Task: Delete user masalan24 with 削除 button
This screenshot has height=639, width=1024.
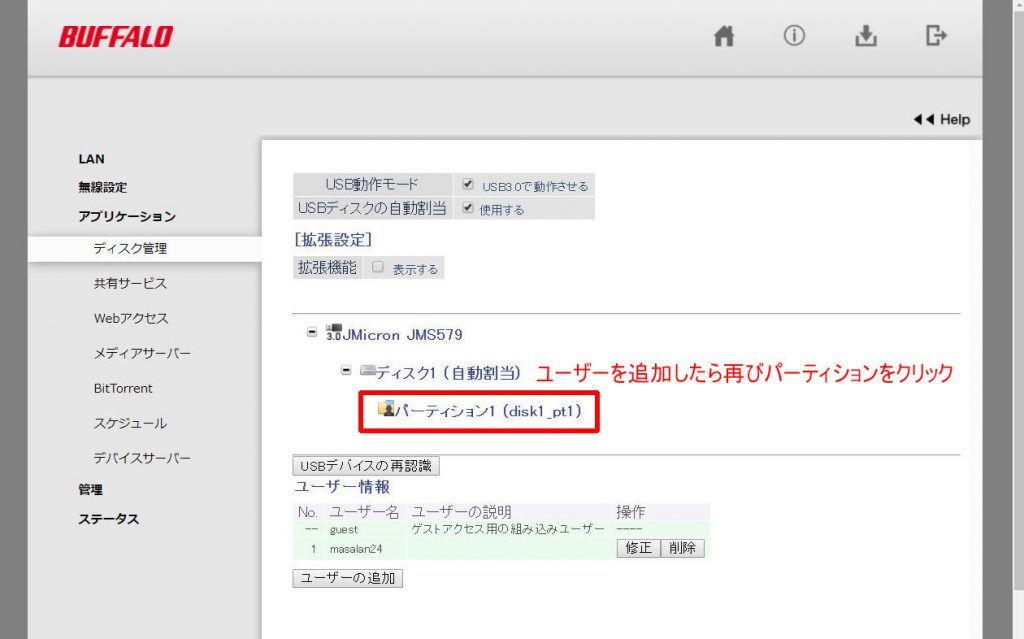Action: pos(683,548)
